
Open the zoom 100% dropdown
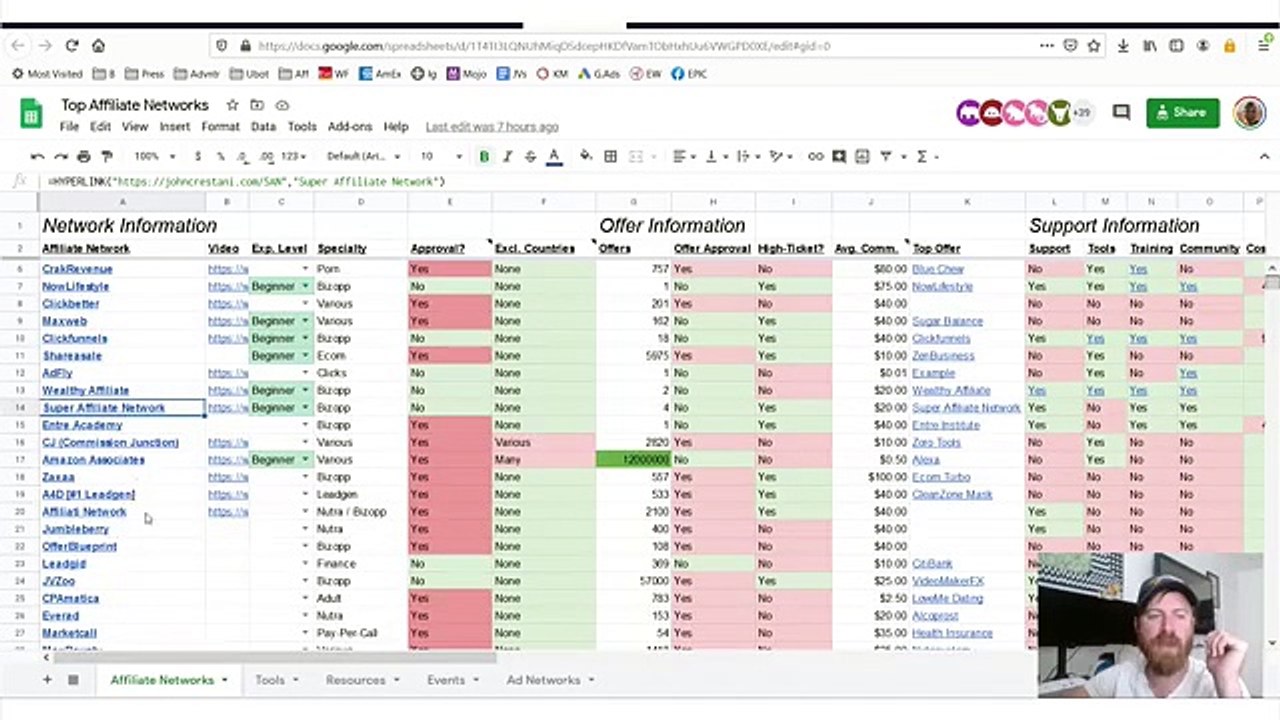(x=155, y=156)
